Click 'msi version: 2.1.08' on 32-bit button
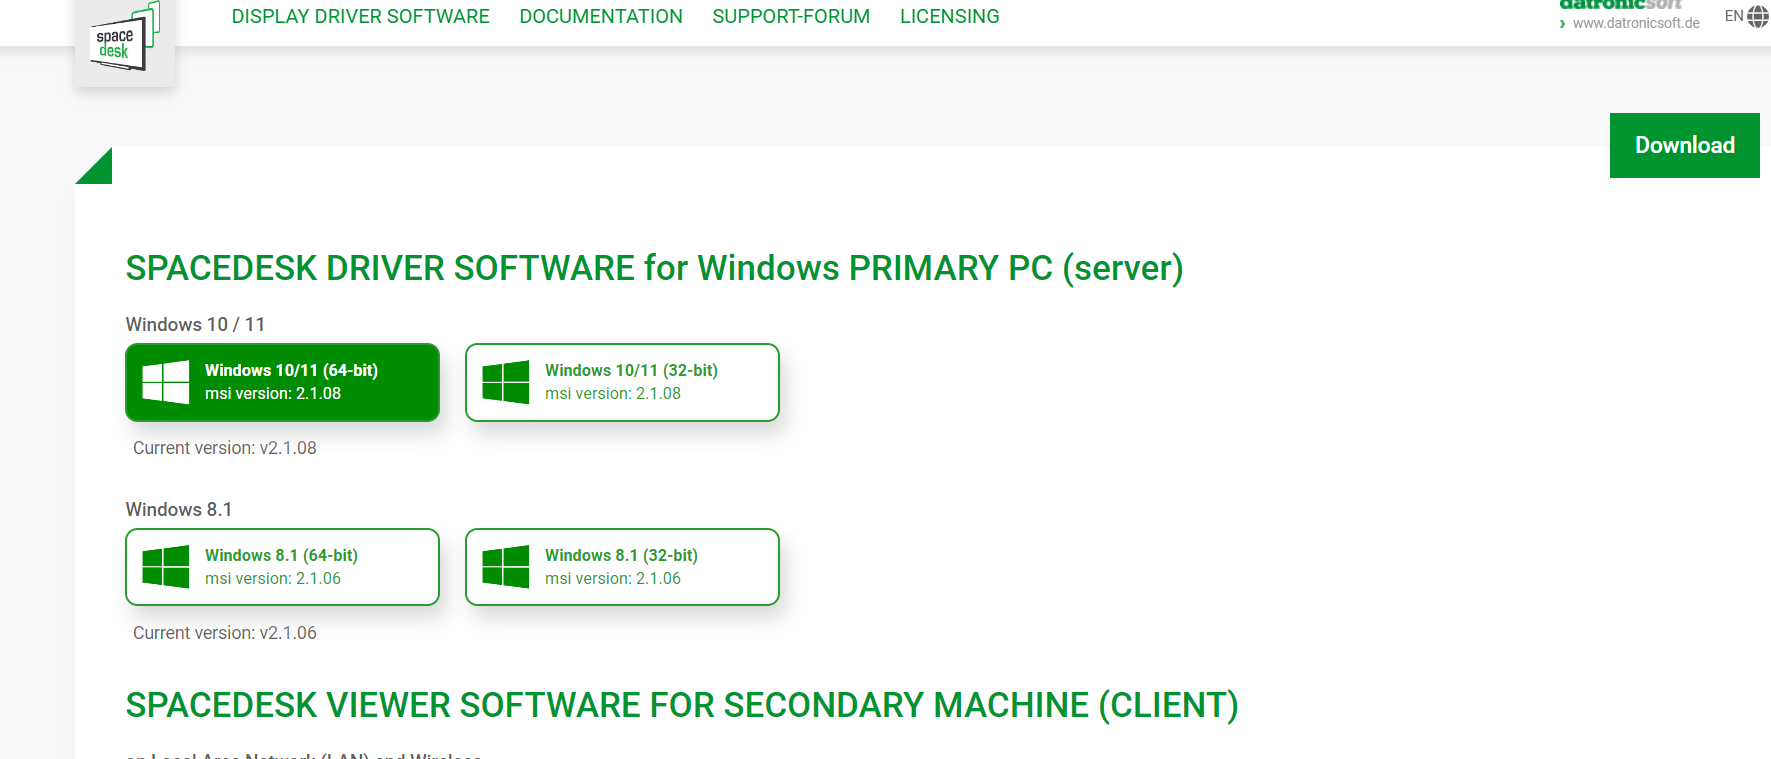The image size is (1771, 759). click(613, 394)
